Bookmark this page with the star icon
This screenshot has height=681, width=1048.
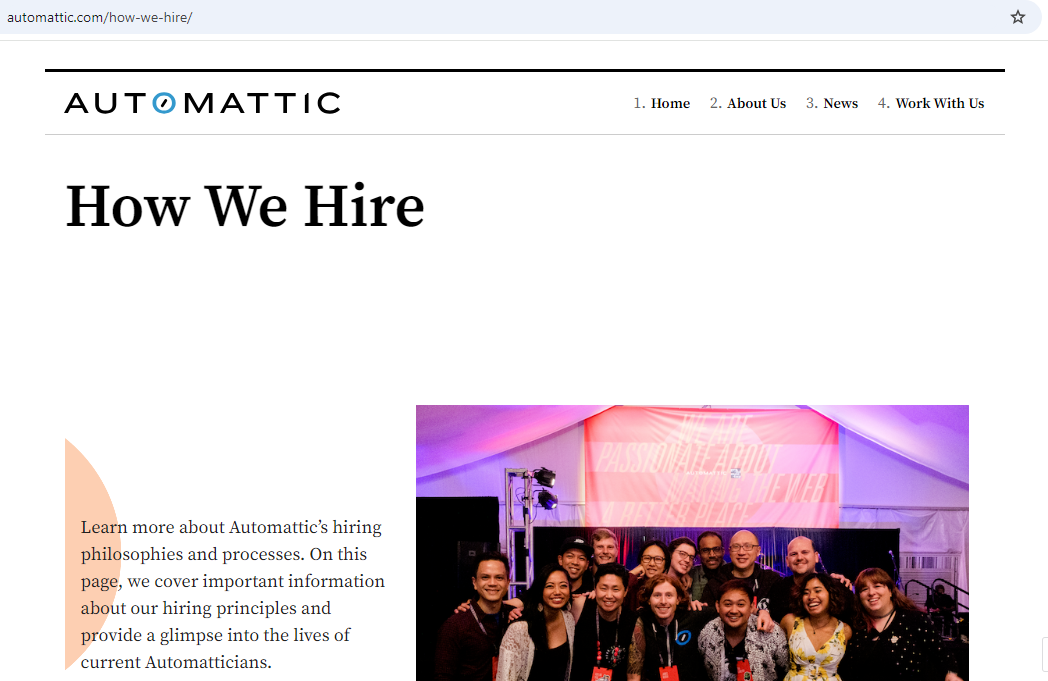(1017, 17)
